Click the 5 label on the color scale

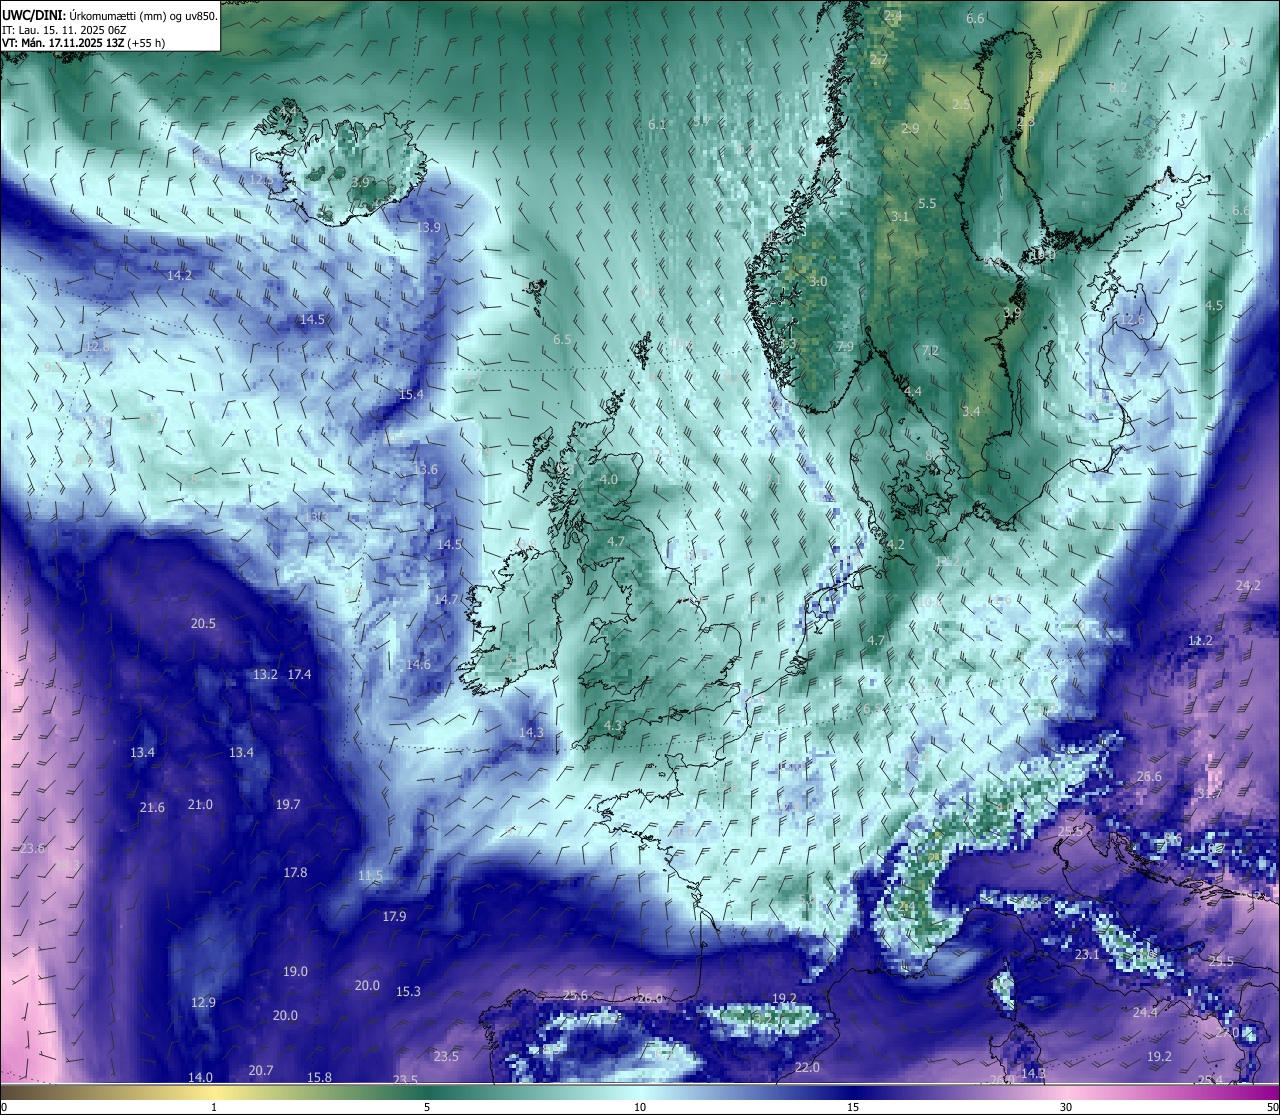tap(427, 1107)
